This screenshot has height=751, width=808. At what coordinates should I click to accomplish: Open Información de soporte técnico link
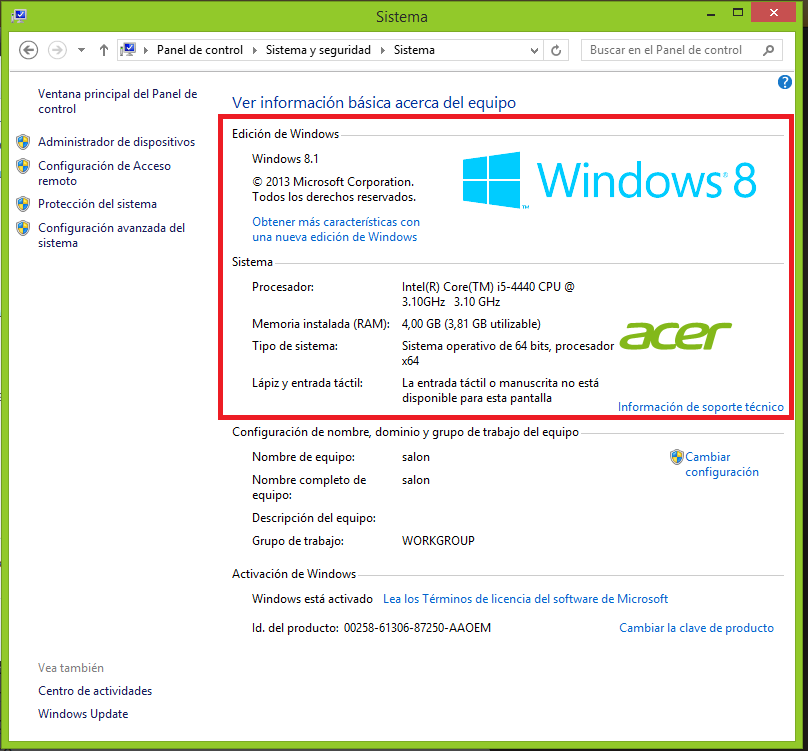click(700, 407)
